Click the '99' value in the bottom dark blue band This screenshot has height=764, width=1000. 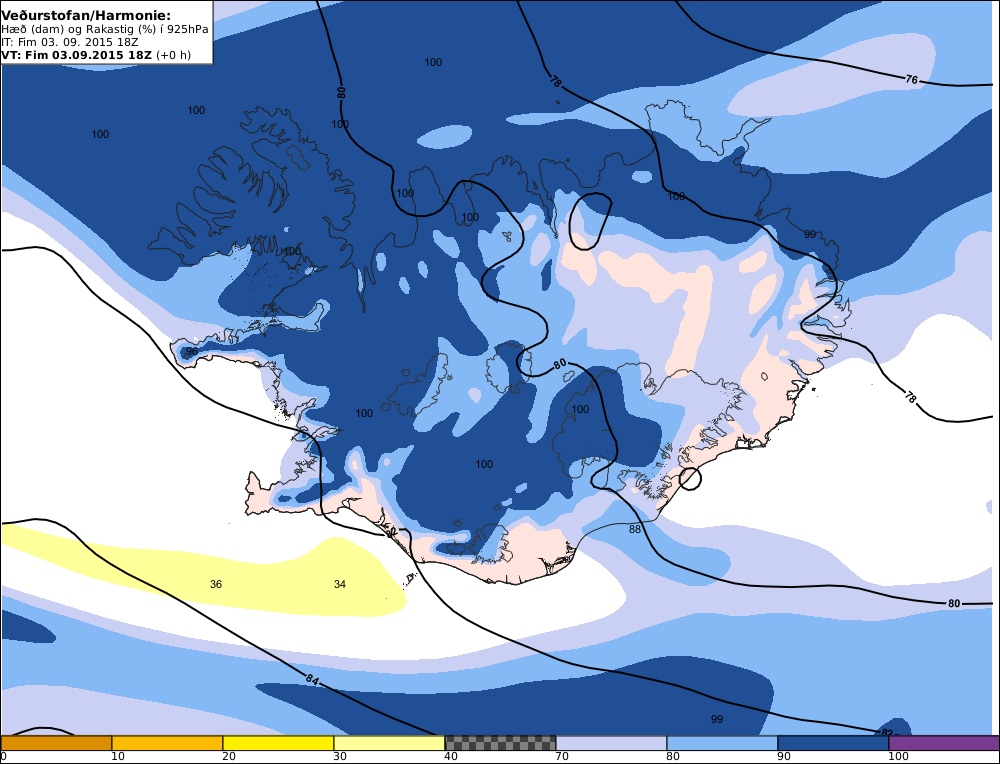point(717,719)
